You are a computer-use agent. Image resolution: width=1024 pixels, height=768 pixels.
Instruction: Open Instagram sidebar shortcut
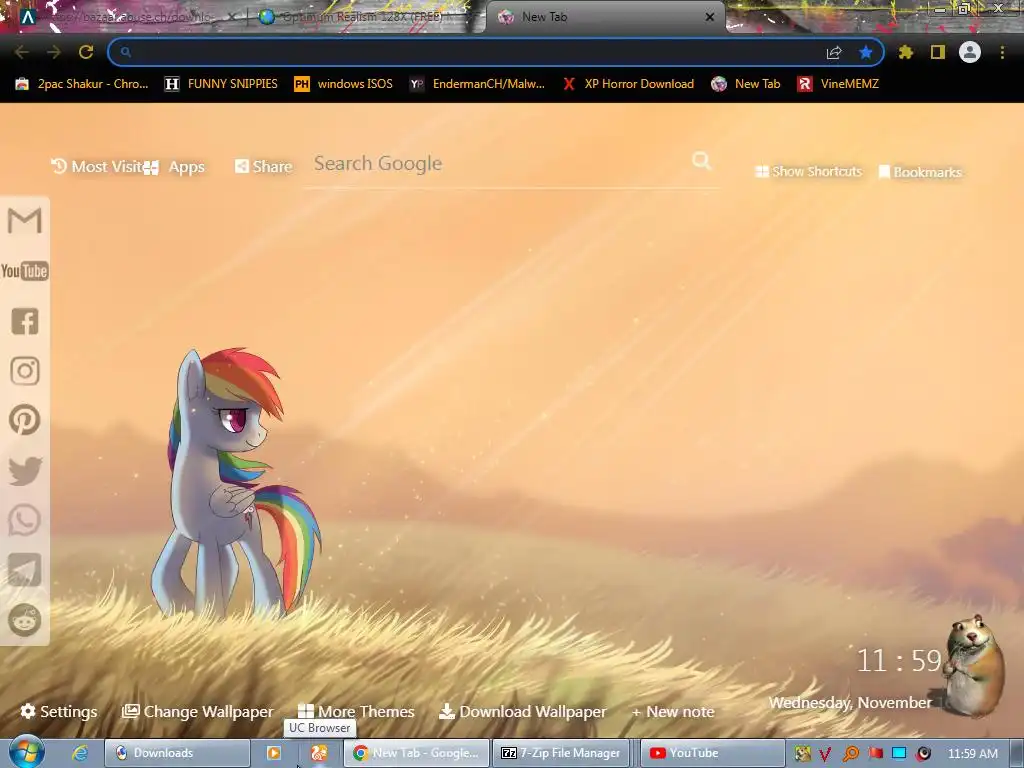[x=25, y=371]
